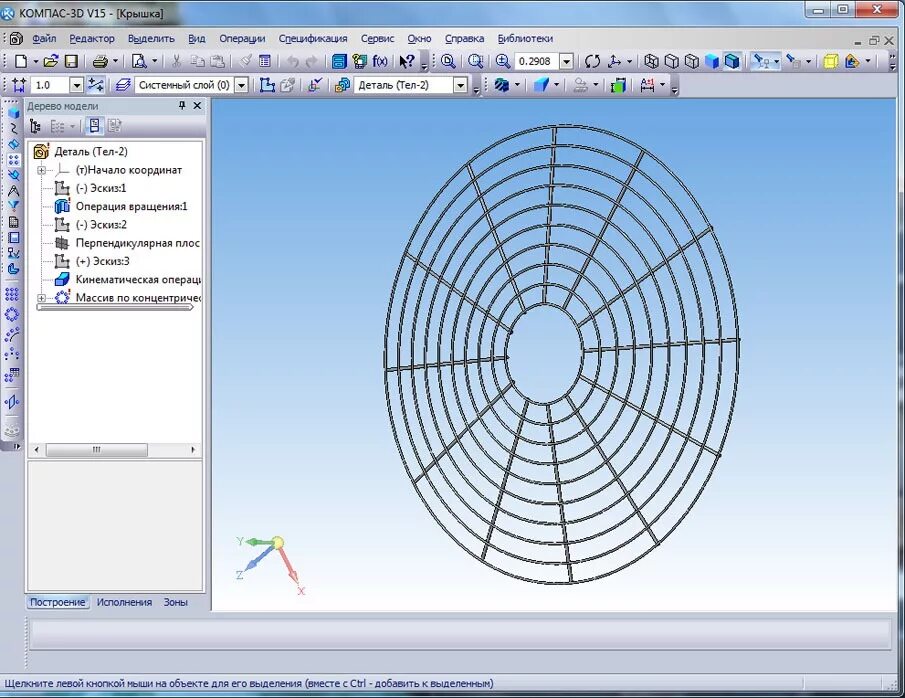
Task: Toggle the model tree structure view button
Action: pyautogui.click(x=35, y=126)
